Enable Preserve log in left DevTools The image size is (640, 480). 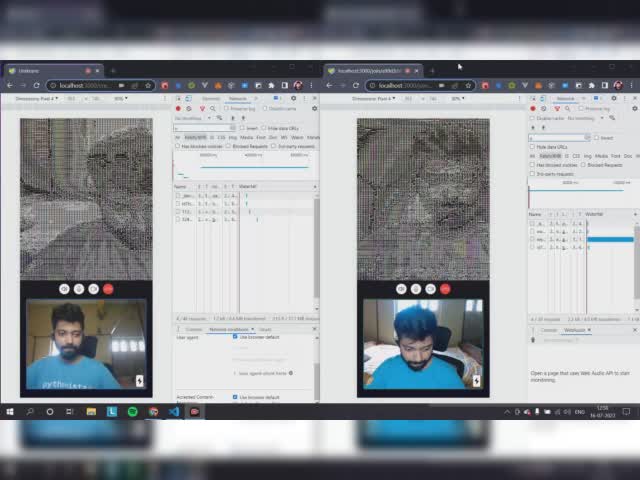pyautogui.click(x=226, y=109)
